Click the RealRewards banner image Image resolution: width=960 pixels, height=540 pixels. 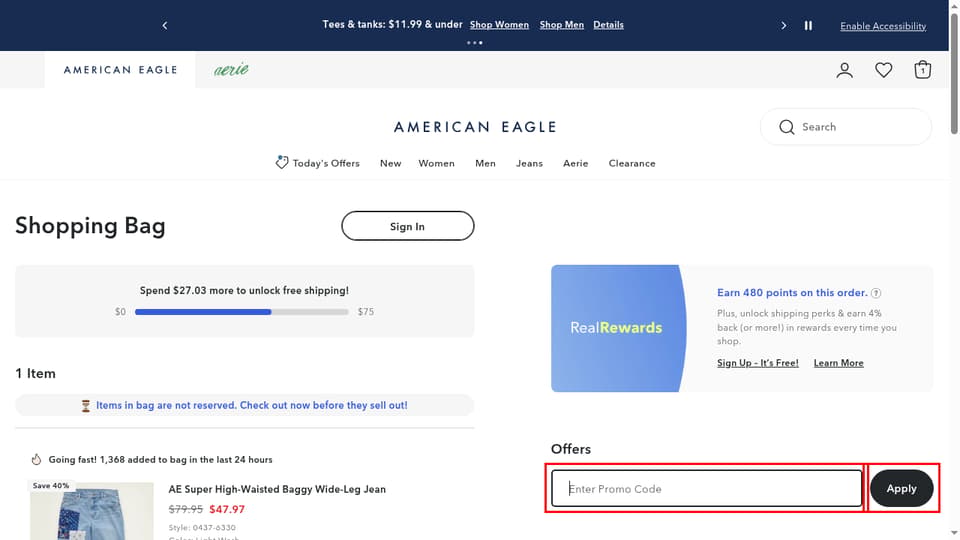(618, 328)
